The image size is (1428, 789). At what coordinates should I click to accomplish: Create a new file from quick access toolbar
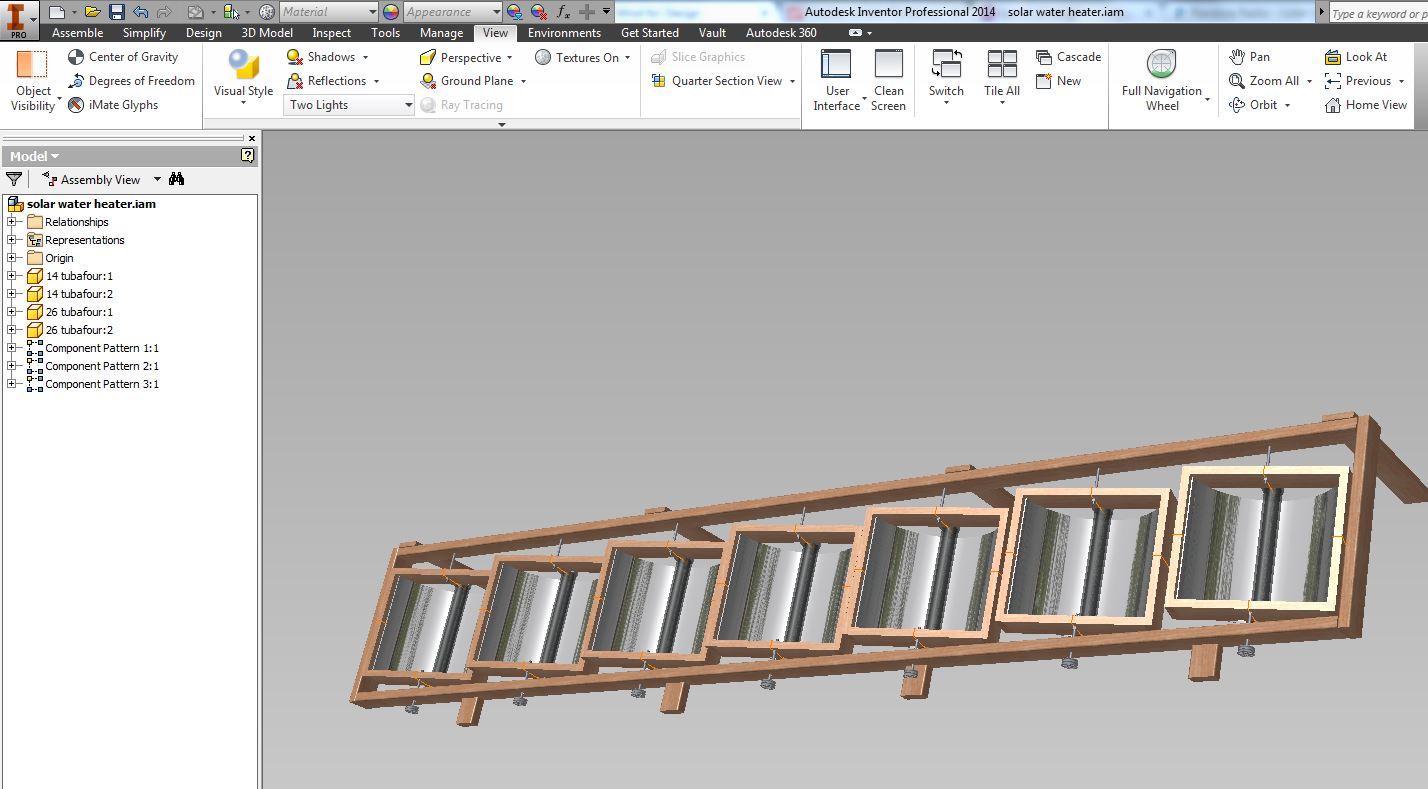click(57, 12)
